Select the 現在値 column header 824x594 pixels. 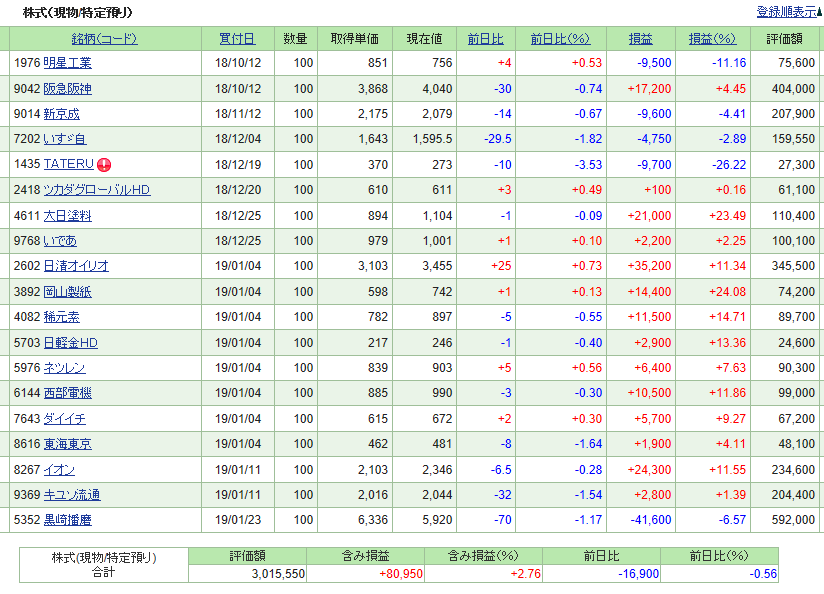425,39
